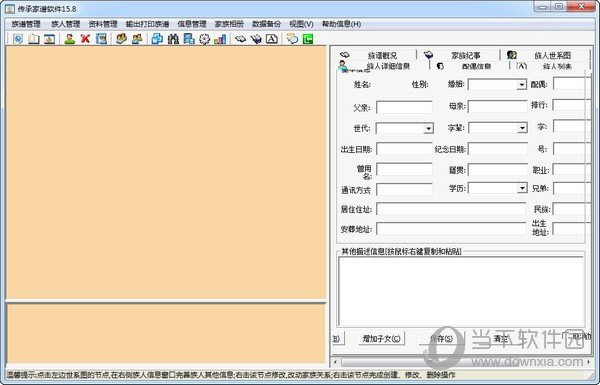This screenshot has height=385, width=600.
Task: Click the 父亲 input field
Action: [404, 108]
